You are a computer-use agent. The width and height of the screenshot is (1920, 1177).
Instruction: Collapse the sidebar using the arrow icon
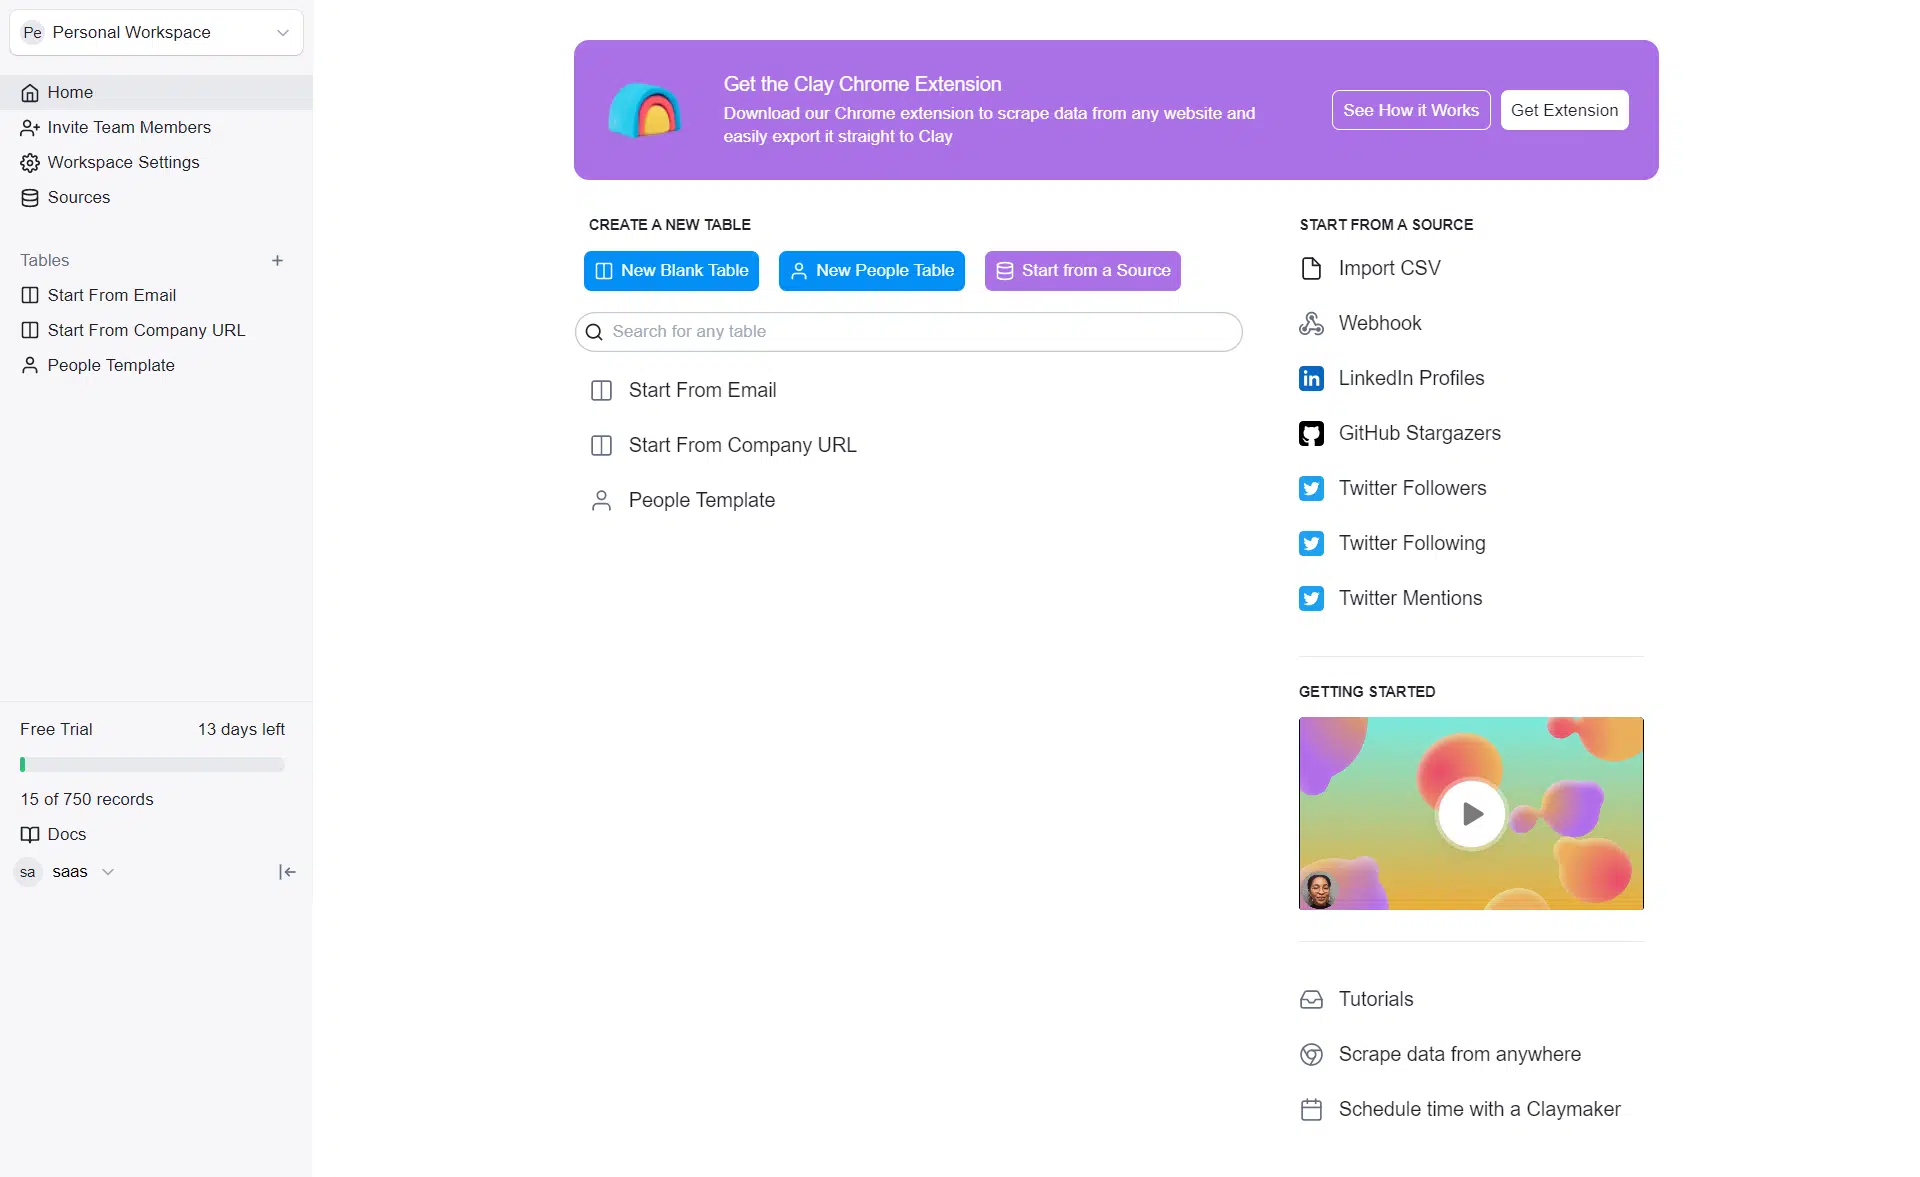[287, 872]
